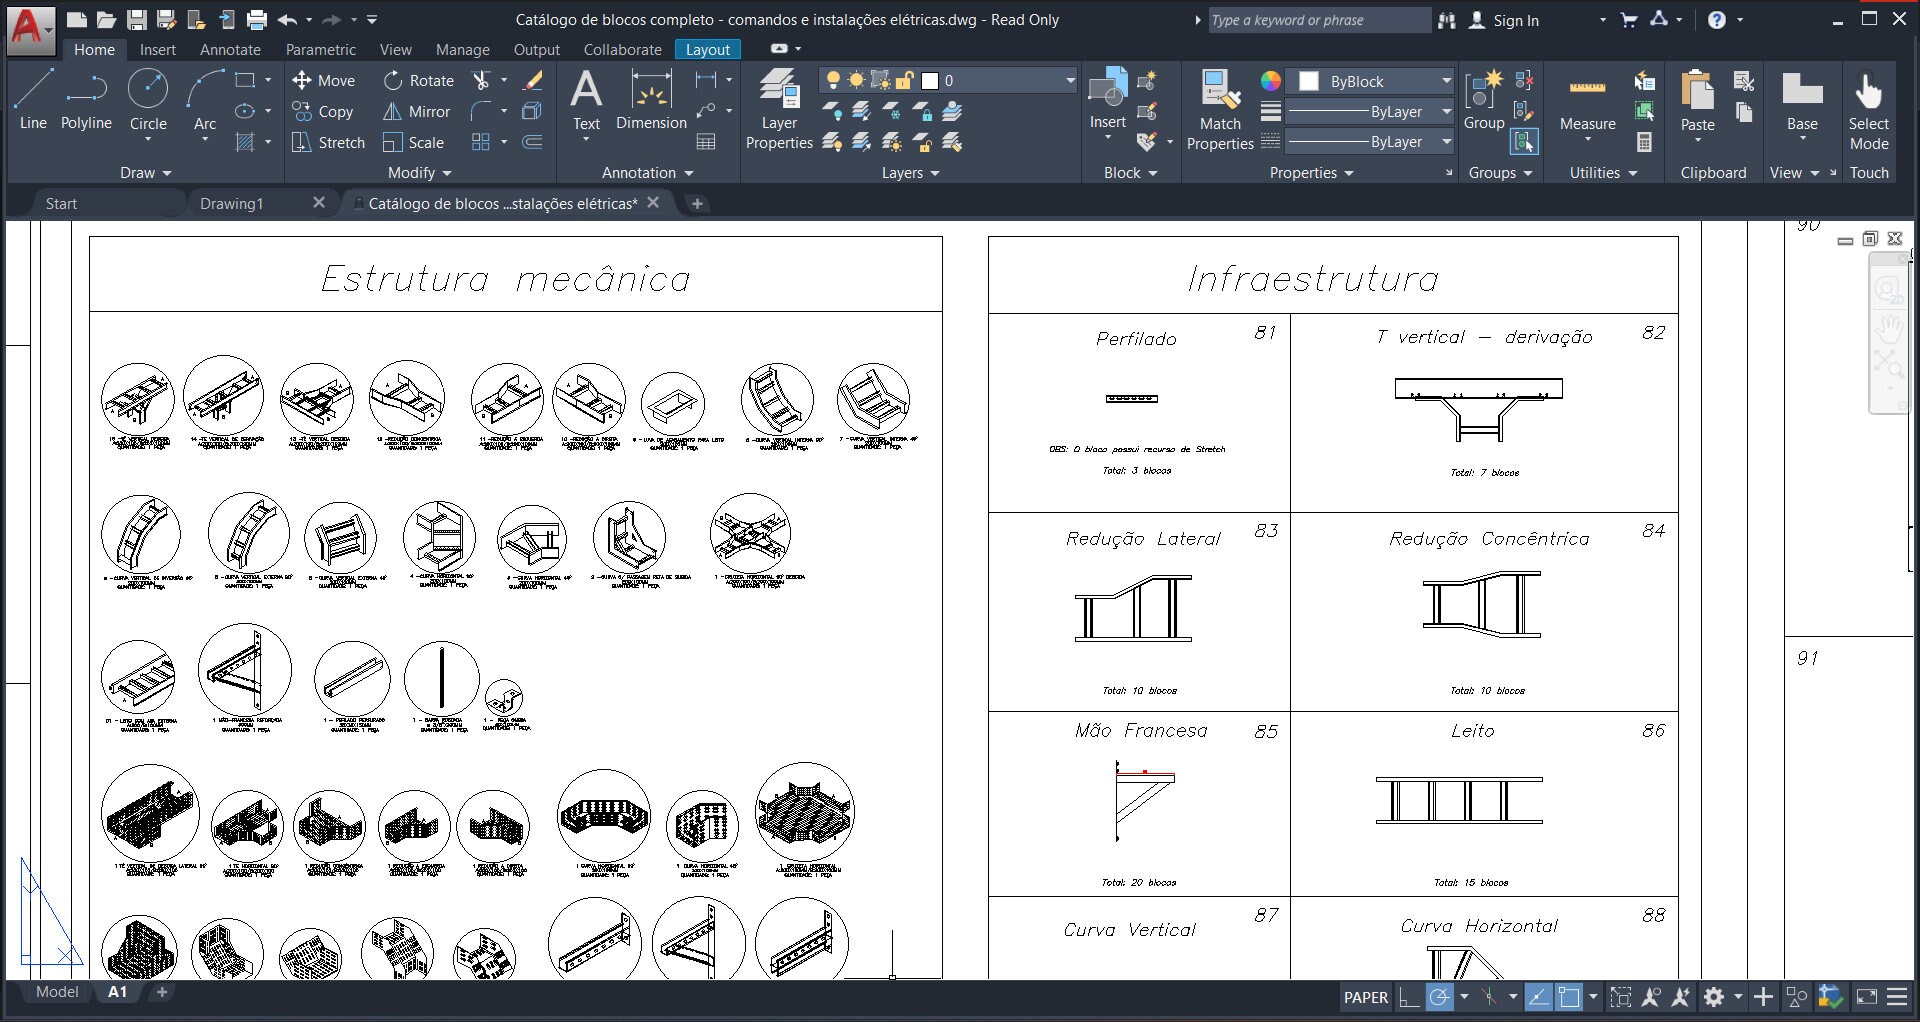The width and height of the screenshot is (1920, 1022).
Task: Click the Sign In link
Action: [x=1515, y=19]
